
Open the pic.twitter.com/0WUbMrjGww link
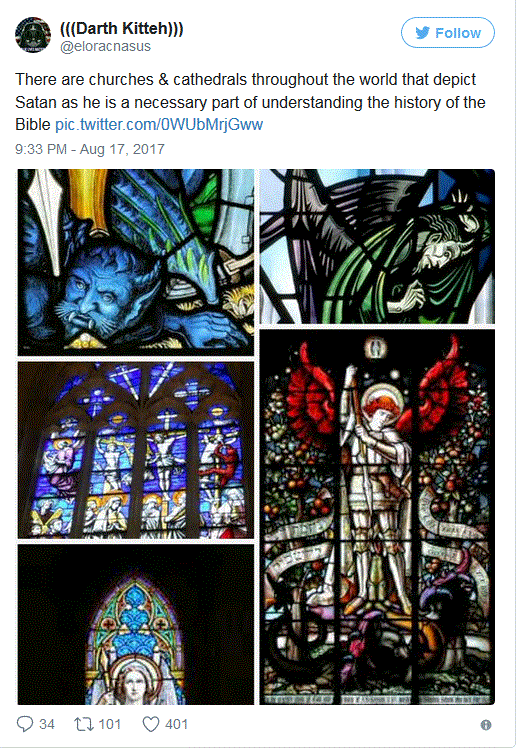(159, 125)
